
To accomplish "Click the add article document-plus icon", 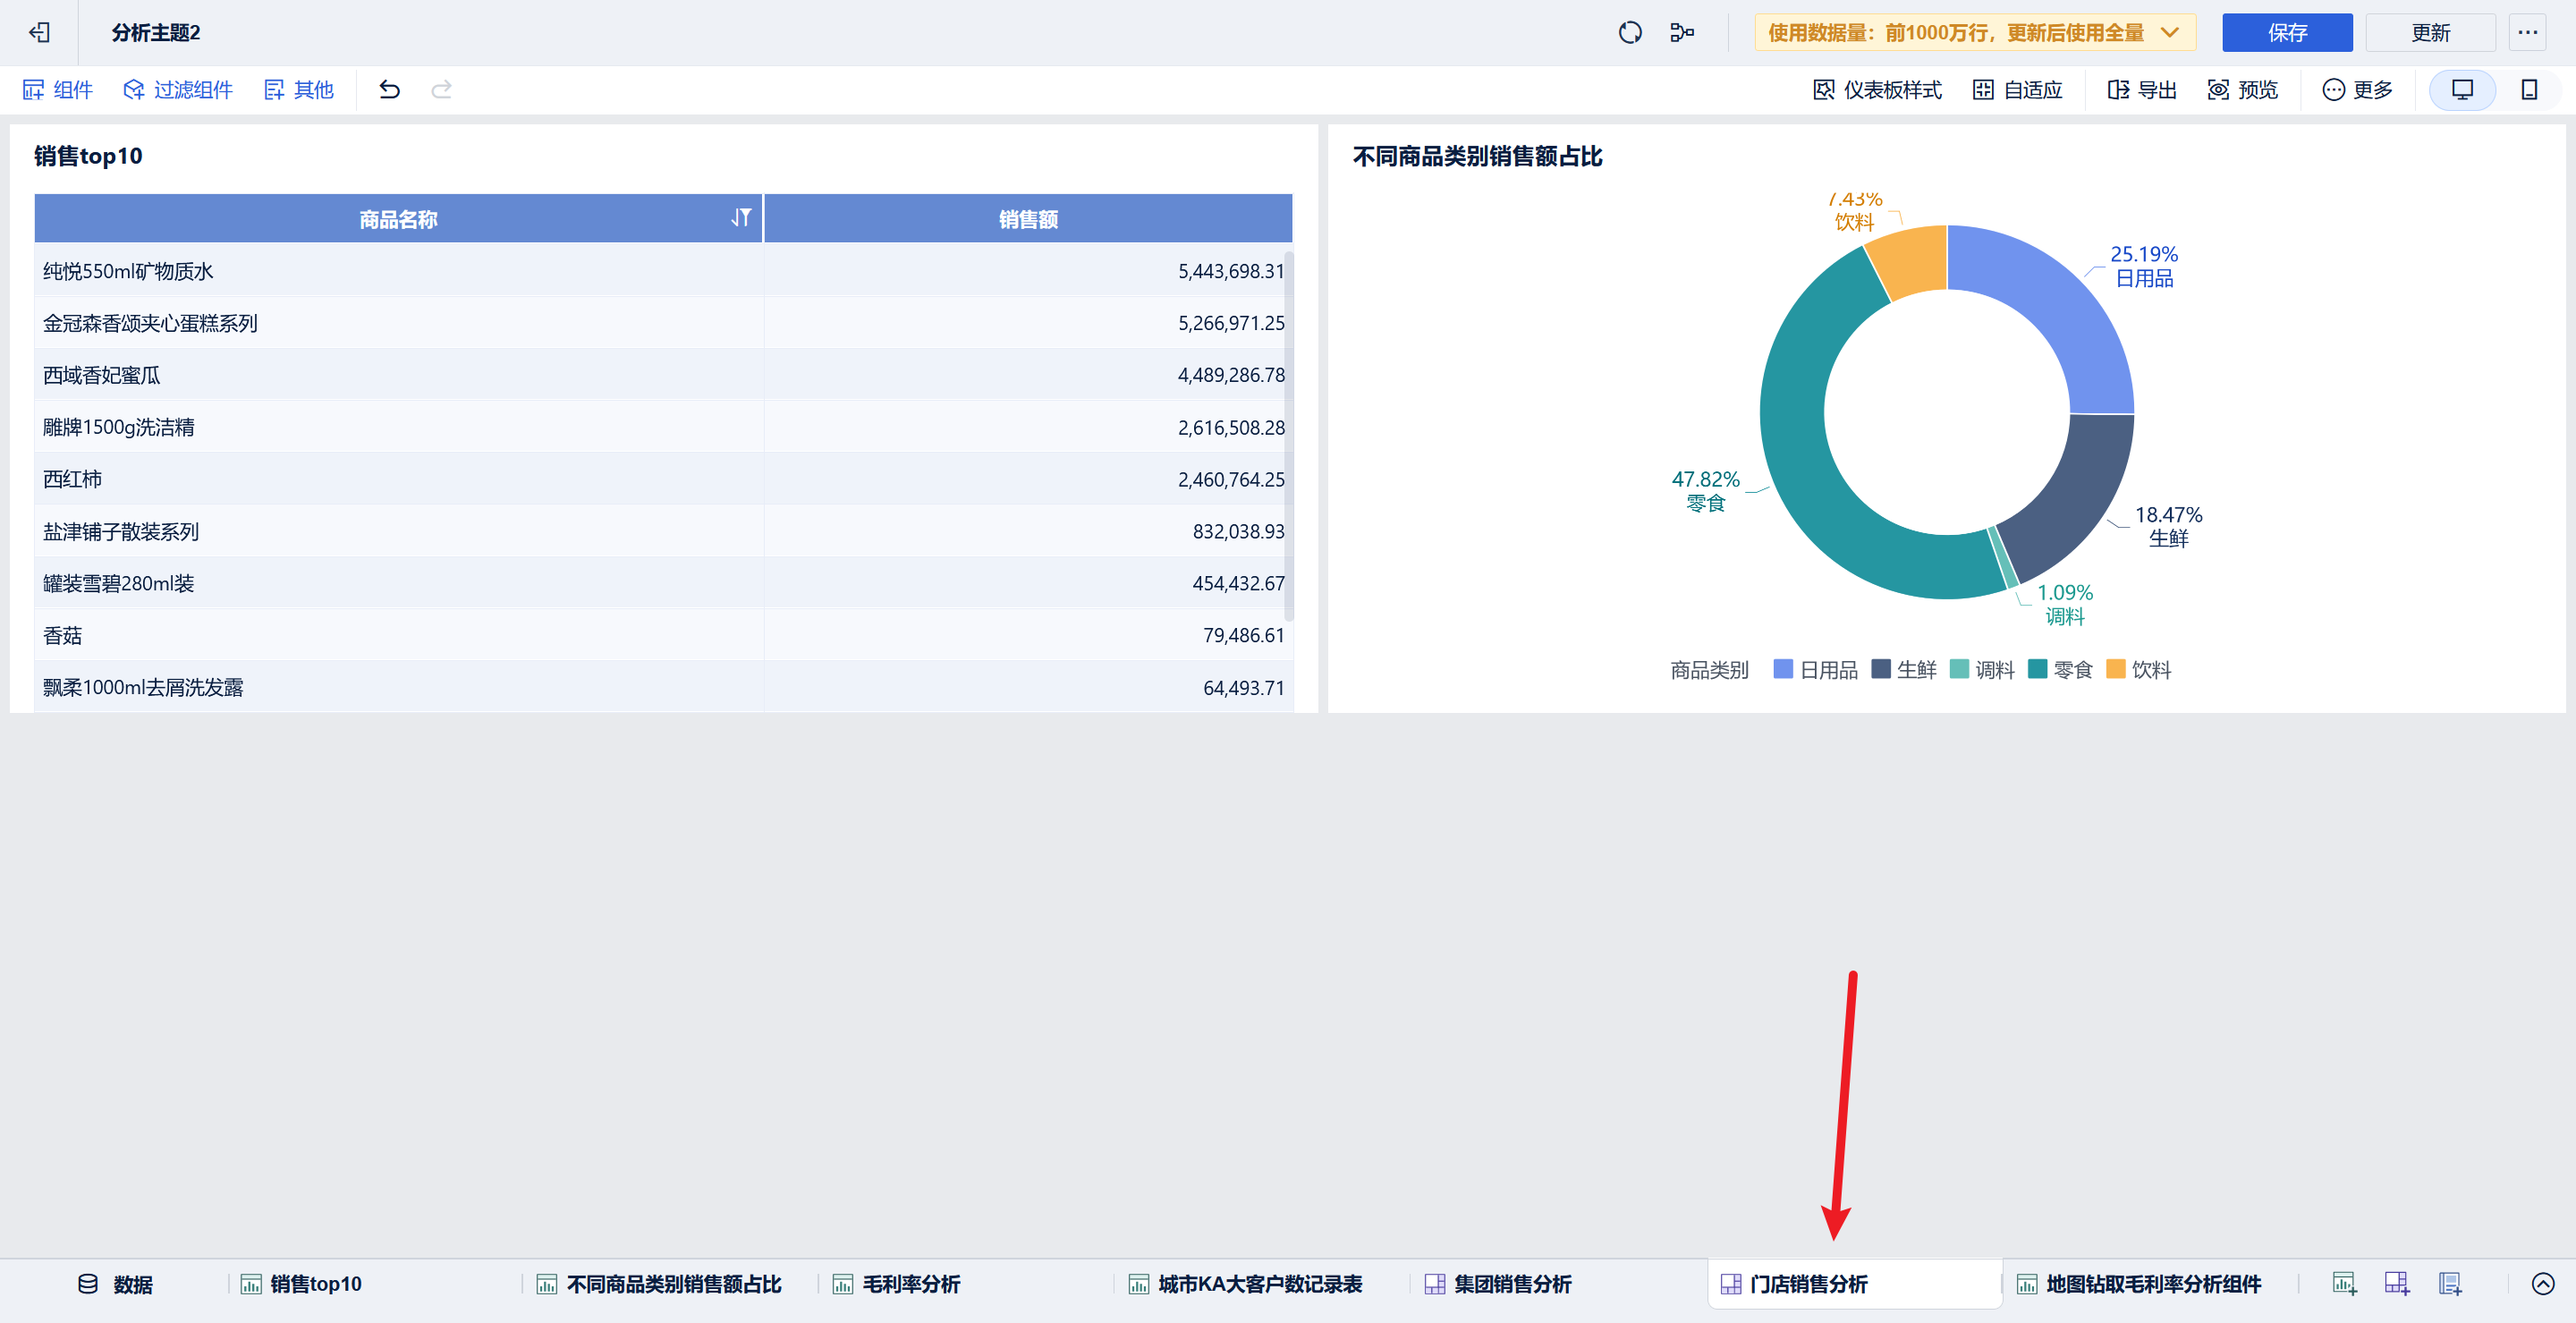I will tap(2449, 1283).
